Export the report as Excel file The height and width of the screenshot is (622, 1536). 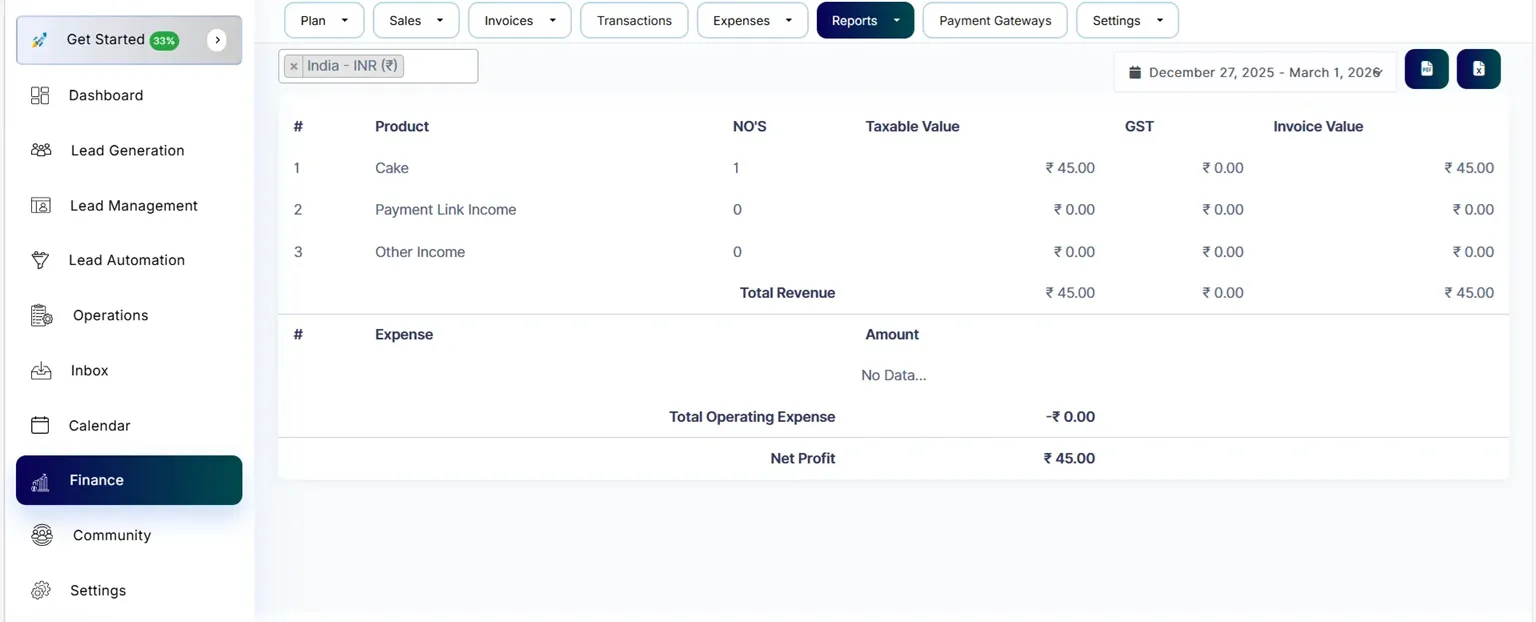1478,69
